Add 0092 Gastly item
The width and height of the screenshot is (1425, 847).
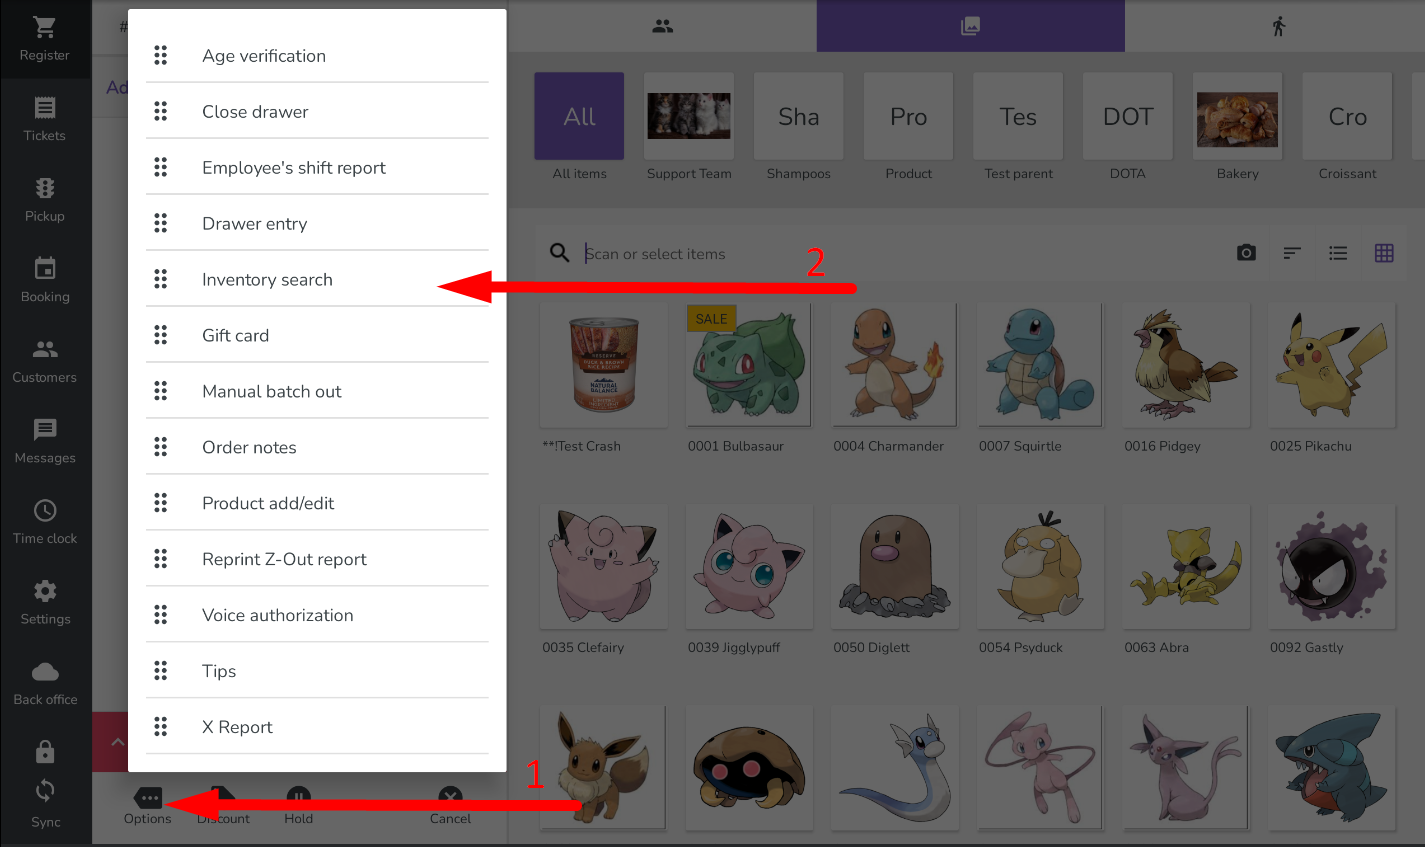point(1331,580)
